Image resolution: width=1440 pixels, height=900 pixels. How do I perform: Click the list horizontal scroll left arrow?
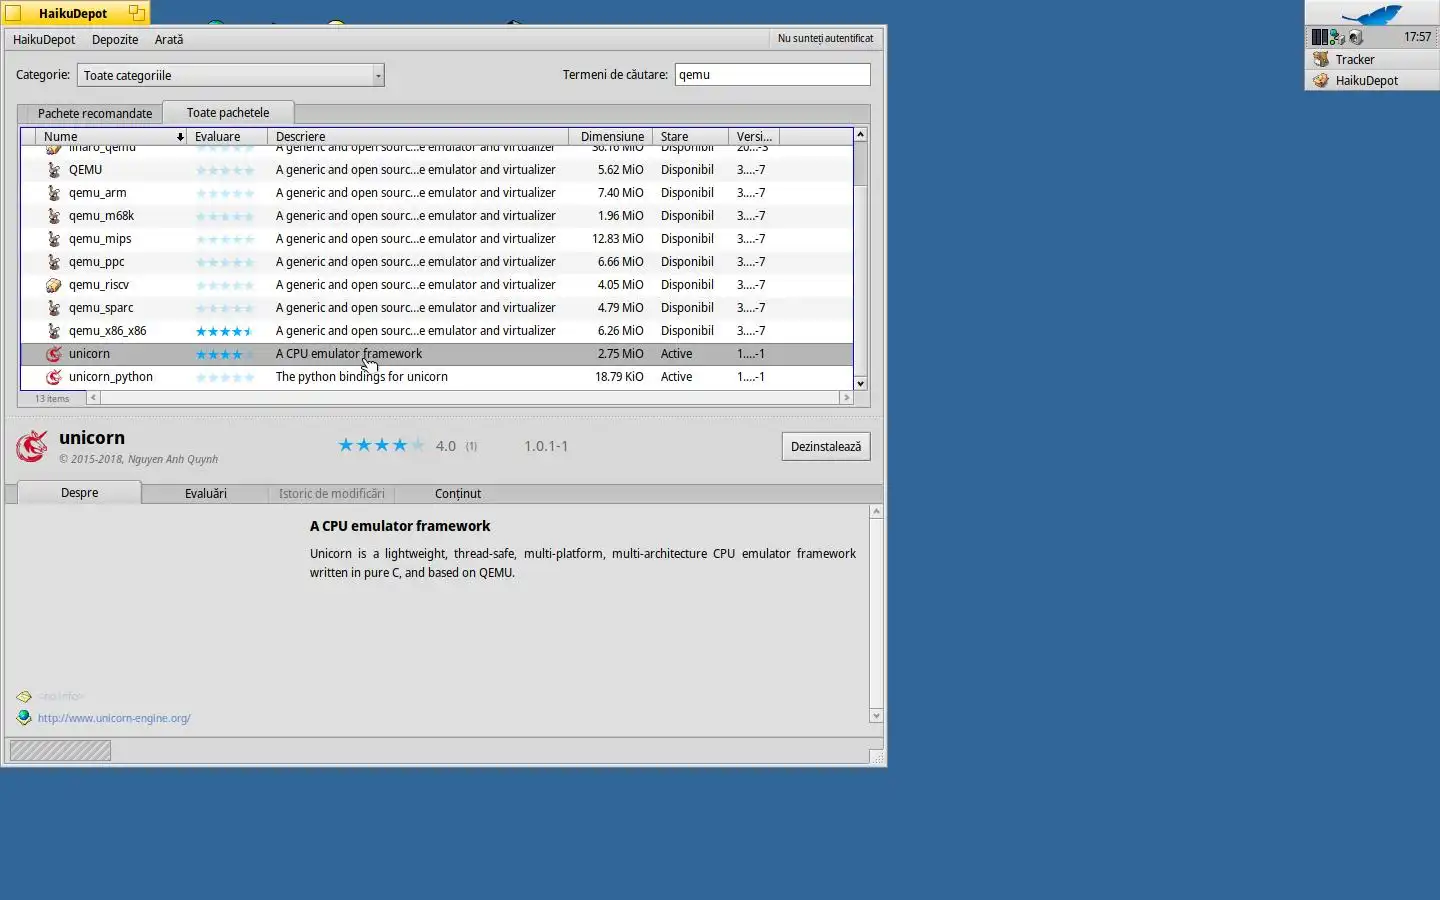coord(94,398)
